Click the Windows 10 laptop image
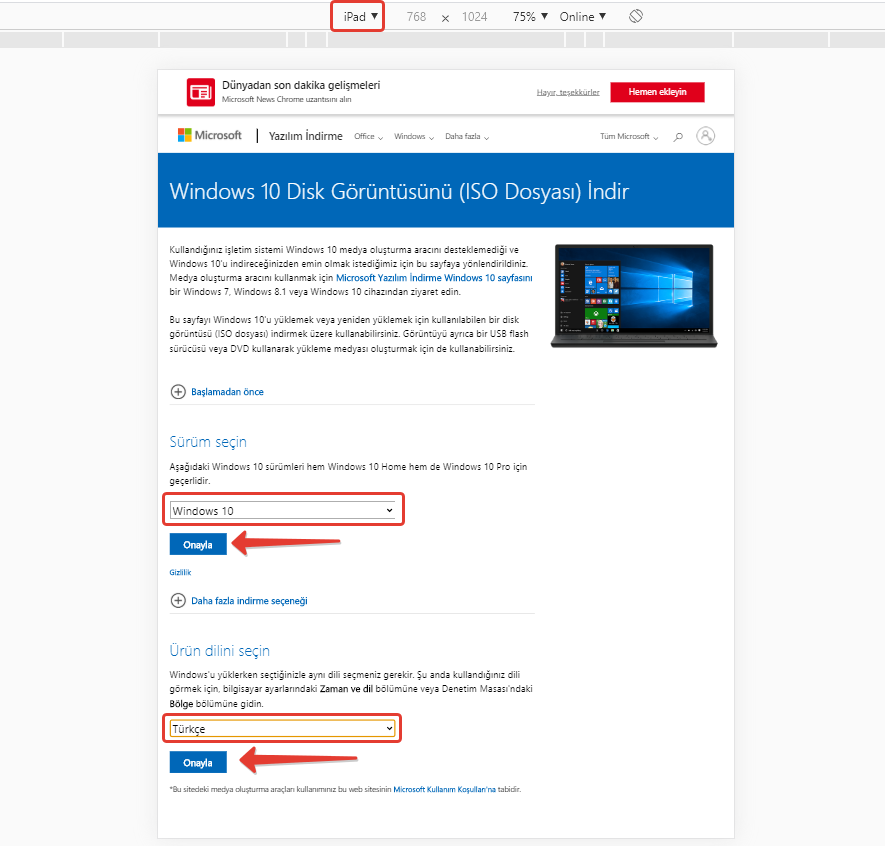Image resolution: width=885 pixels, height=846 pixels. tap(632, 296)
